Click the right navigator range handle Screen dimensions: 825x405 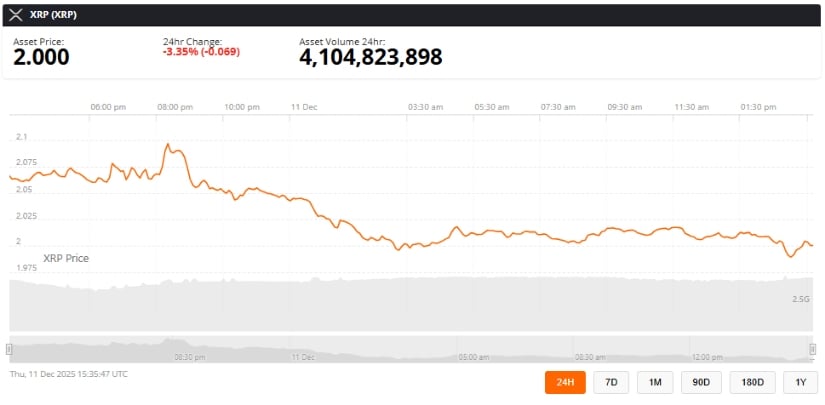pyautogui.click(x=812, y=349)
